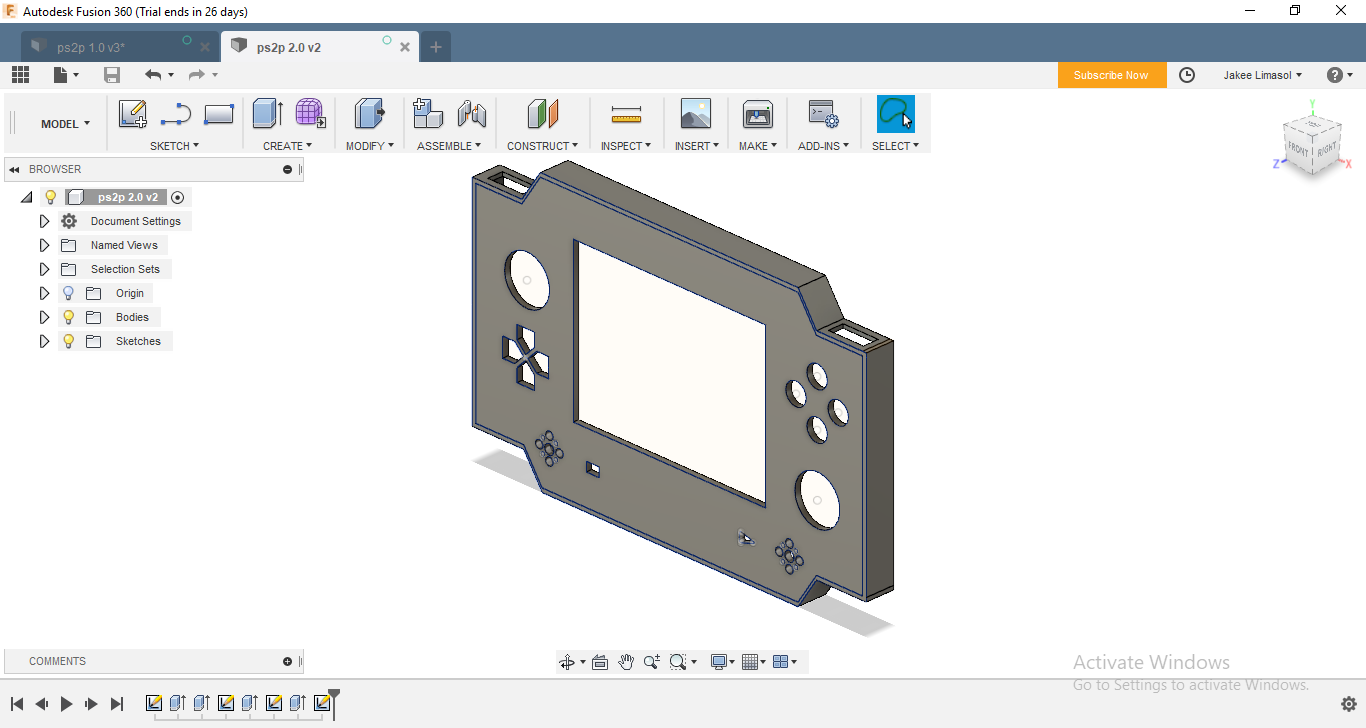The height and width of the screenshot is (728, 1366).
Task: Open the CREATE dropdown menu
Action: tap(287, 146)
